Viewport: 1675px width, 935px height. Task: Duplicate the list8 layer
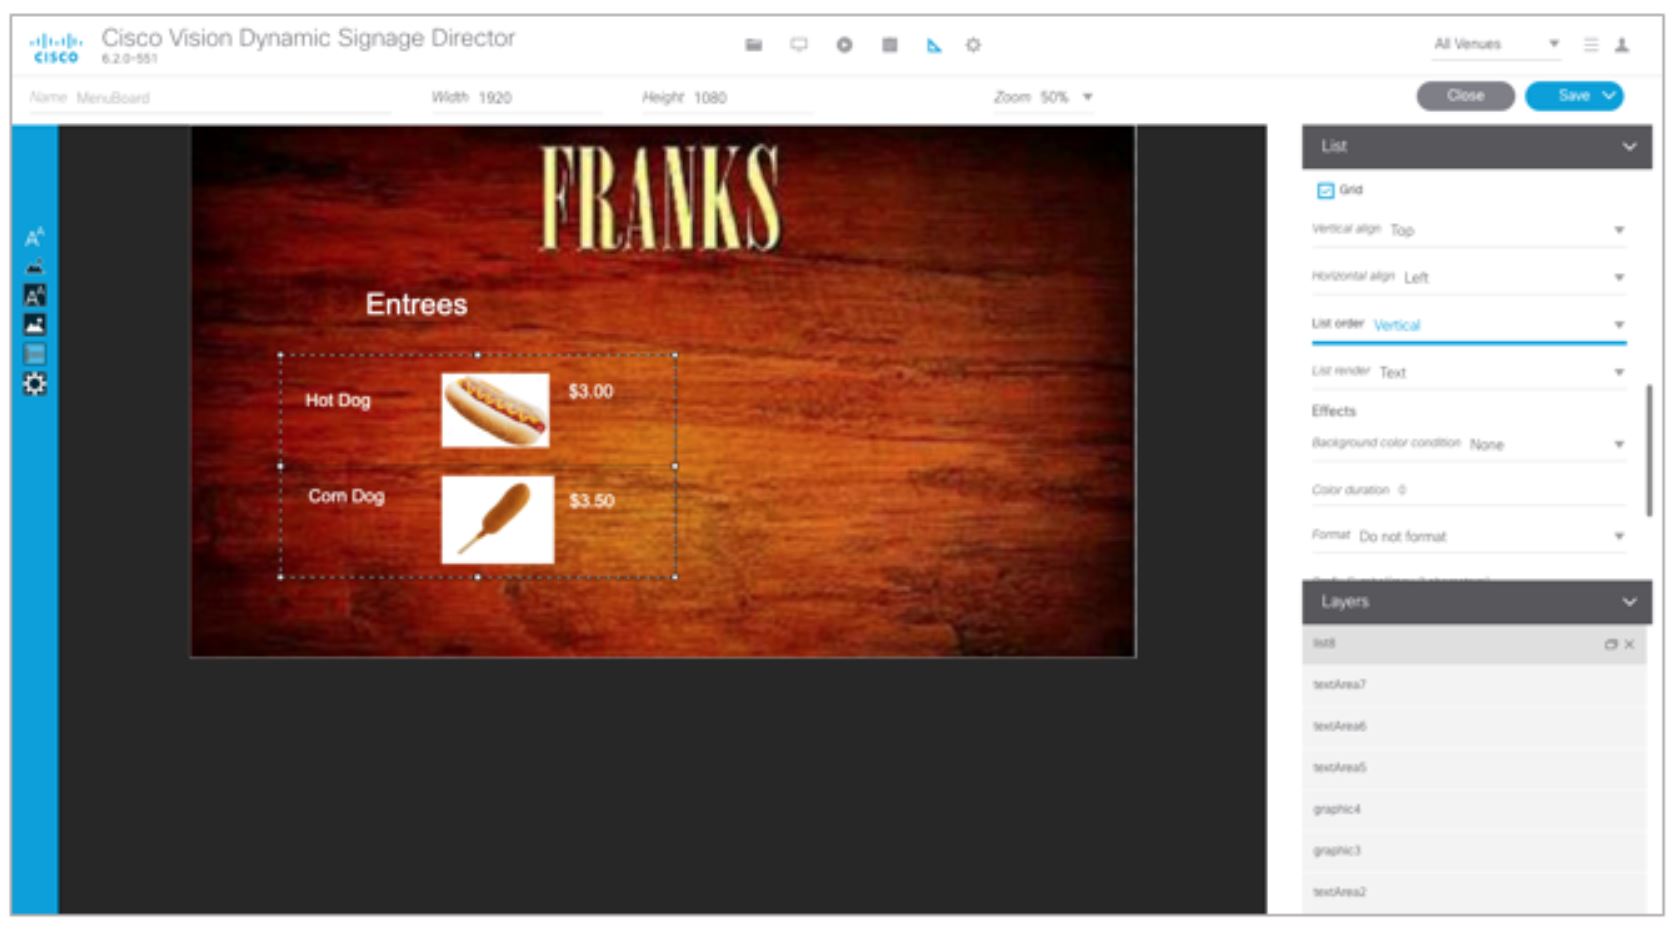(1610, 645)
